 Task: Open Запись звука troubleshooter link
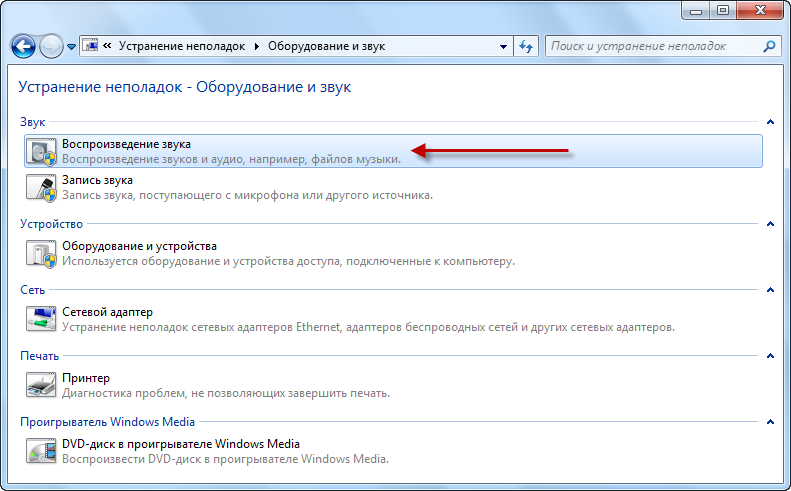(97, 180)
